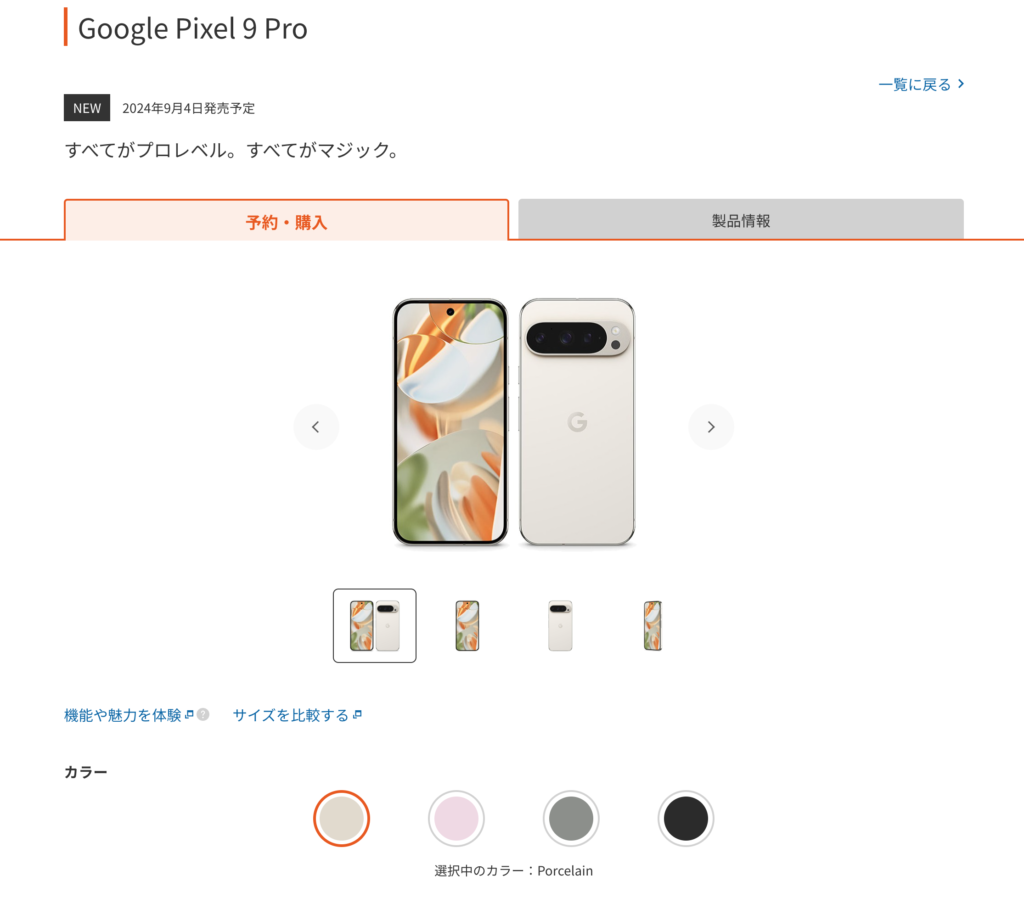Click external-link icon after サイズを比較する
Image resolution: width=1024 pixels, height=898 pixels.
click(358, 715)
